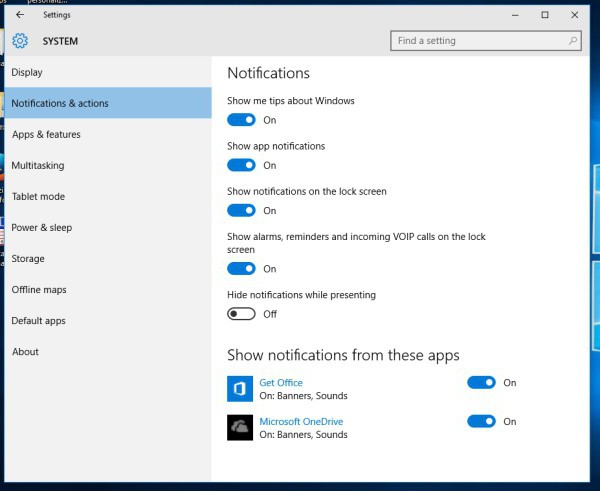Select Apps & features in sidebar

(x=46, y=134)
